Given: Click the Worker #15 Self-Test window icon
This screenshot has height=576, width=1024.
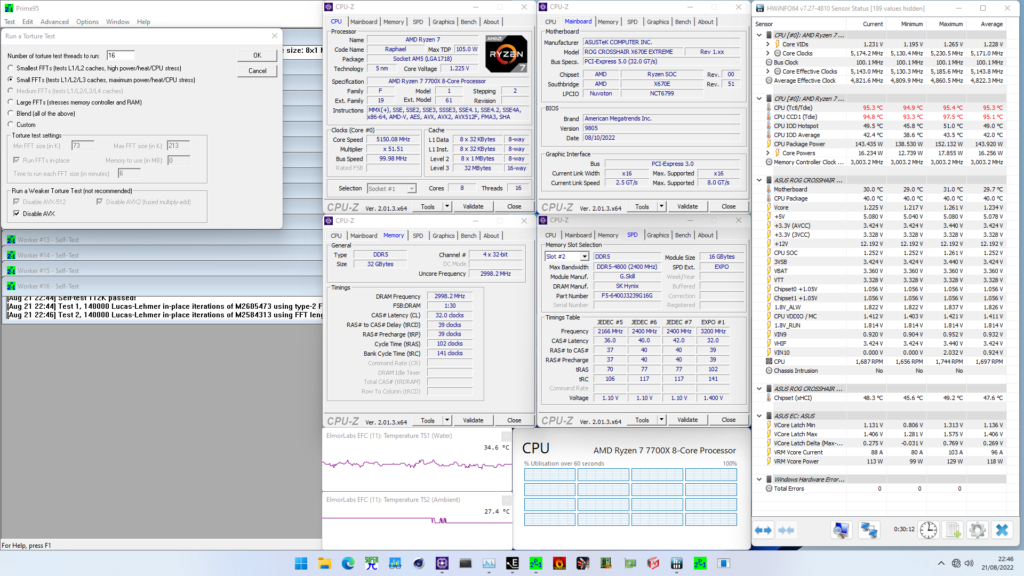Looking at the screenshot, I should pos(11,270).
